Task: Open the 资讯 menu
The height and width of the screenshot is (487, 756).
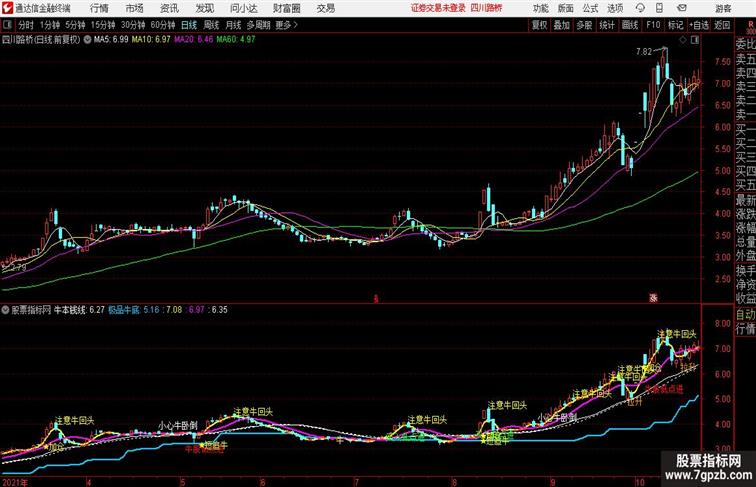Action: (x=169, y=8)
